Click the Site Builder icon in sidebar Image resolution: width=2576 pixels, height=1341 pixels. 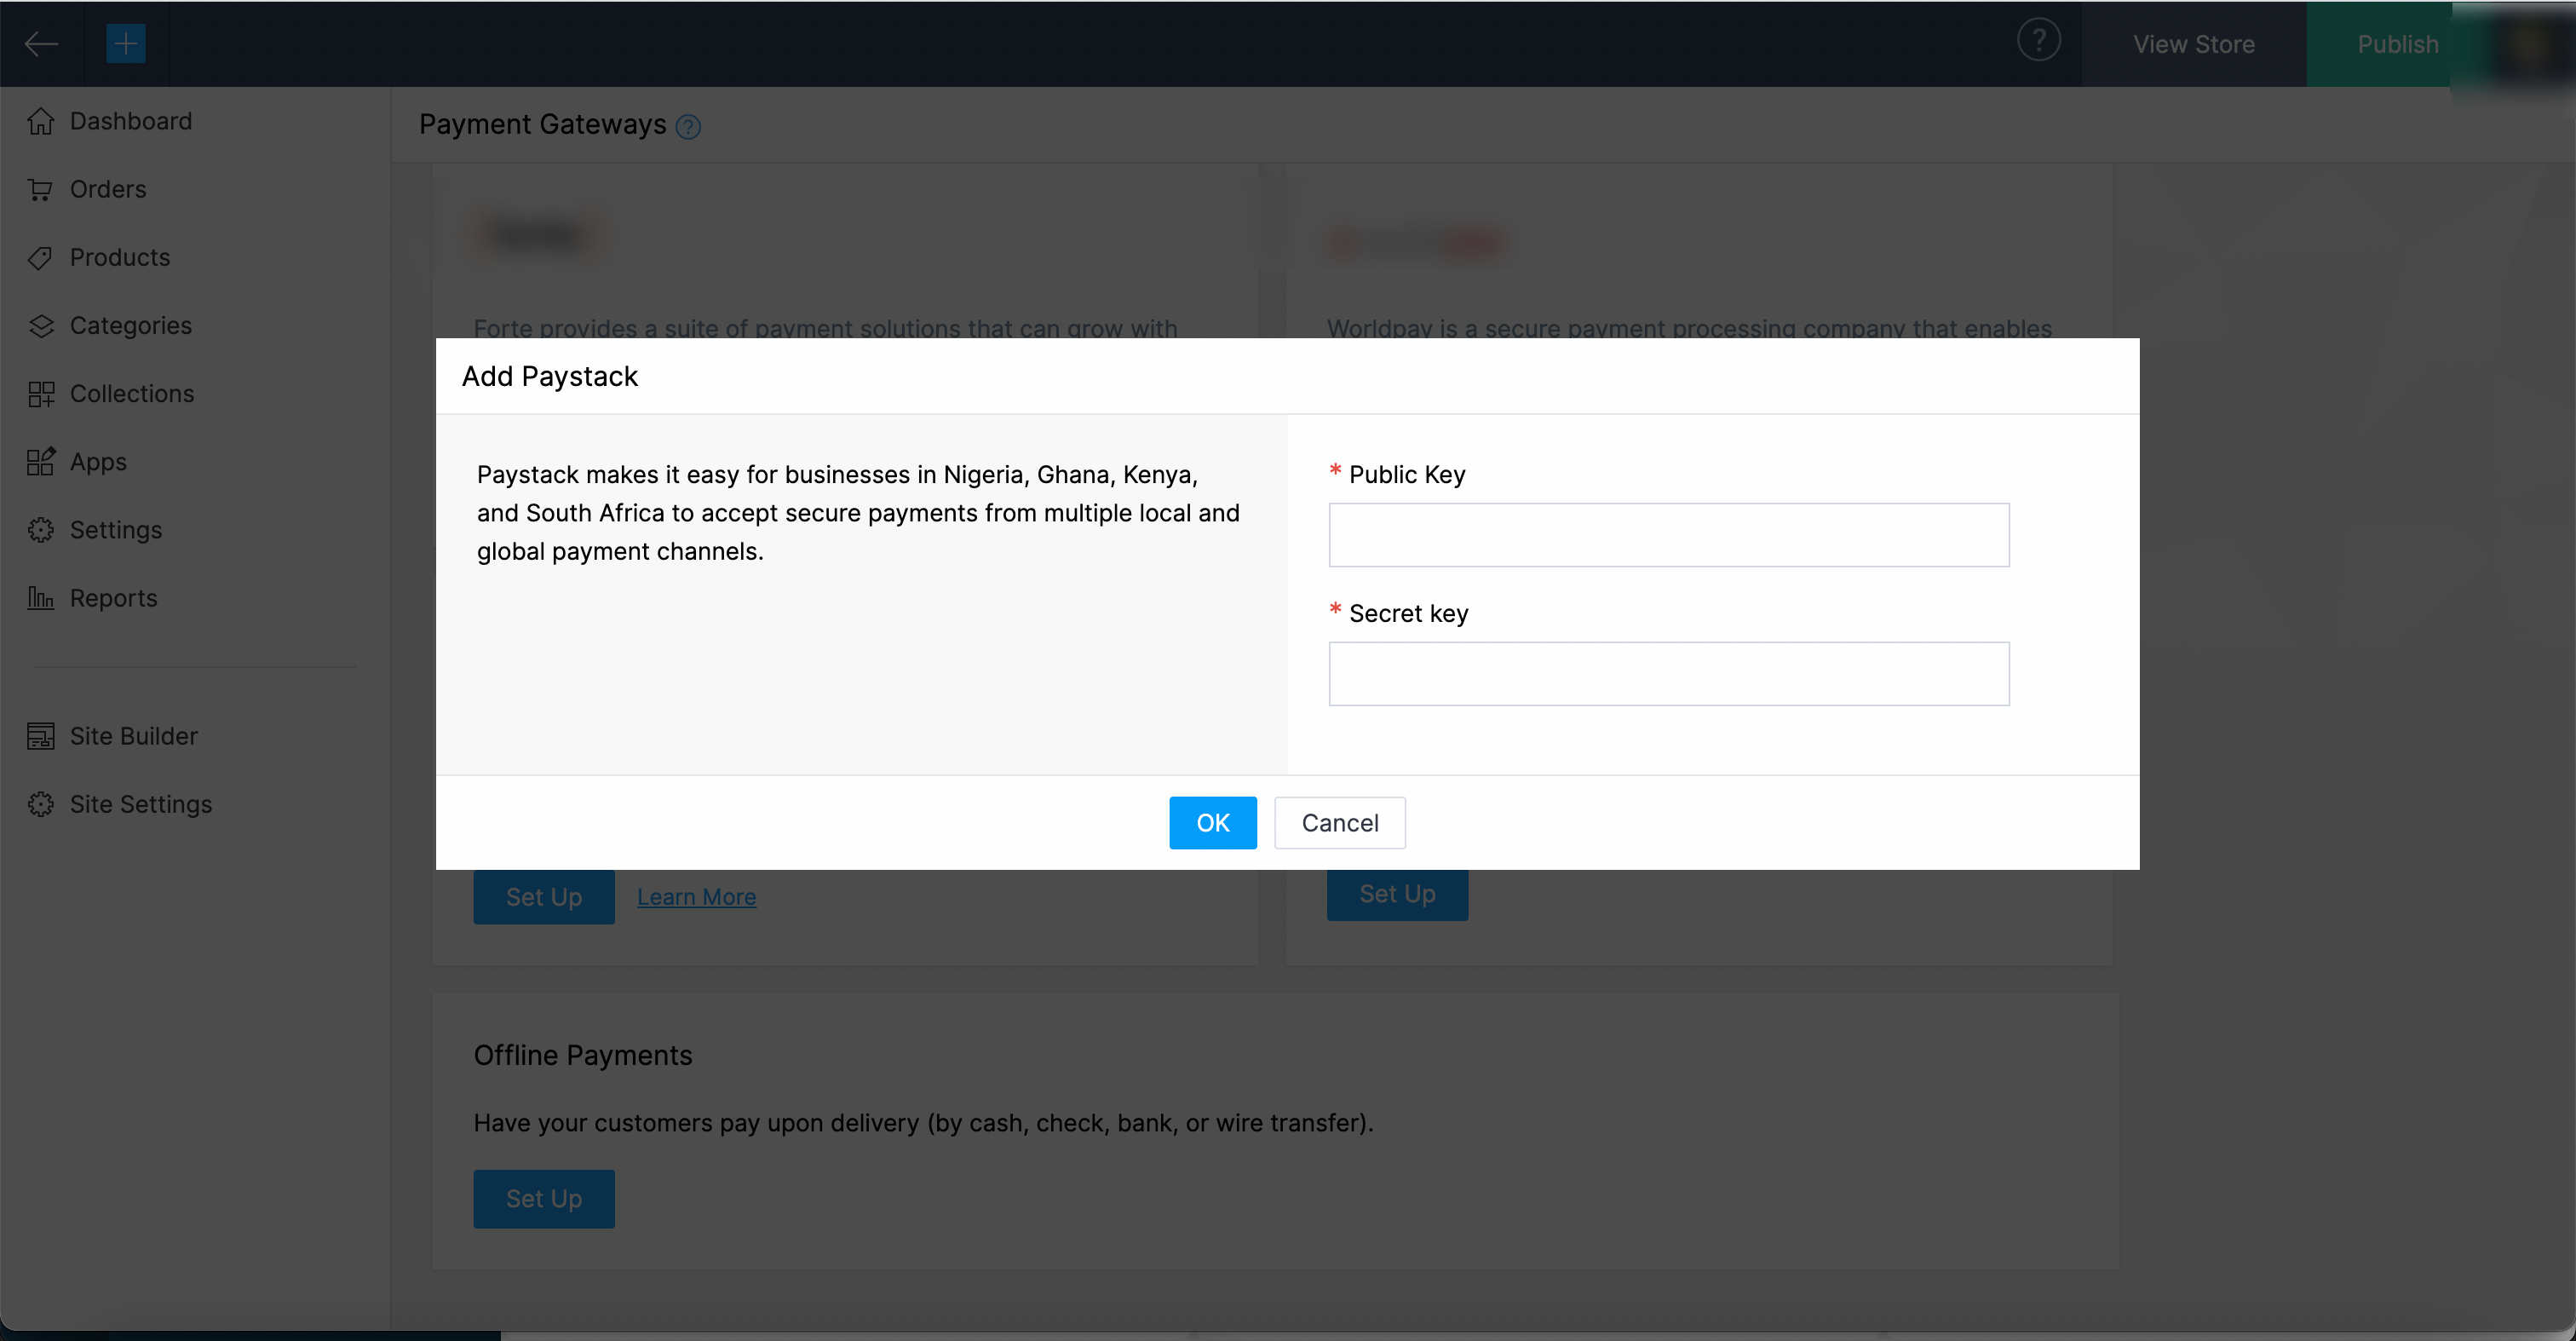[x=41, y=734]
